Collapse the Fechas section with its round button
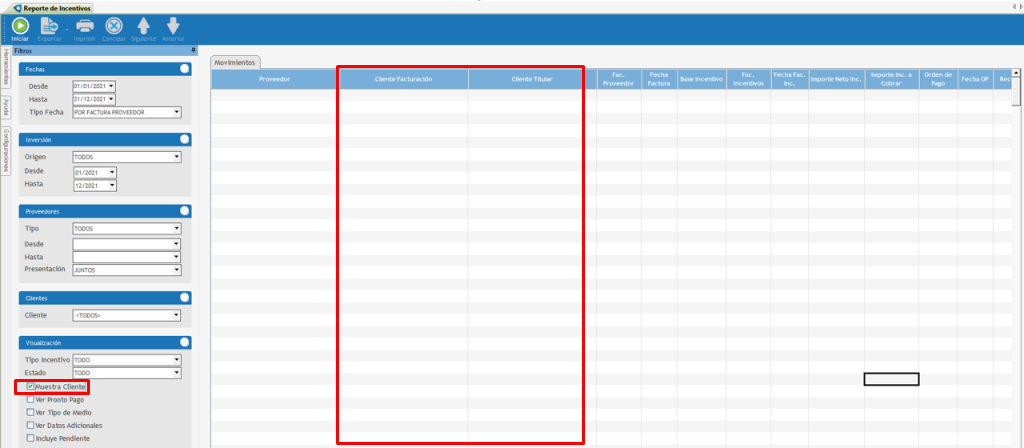 184,69
